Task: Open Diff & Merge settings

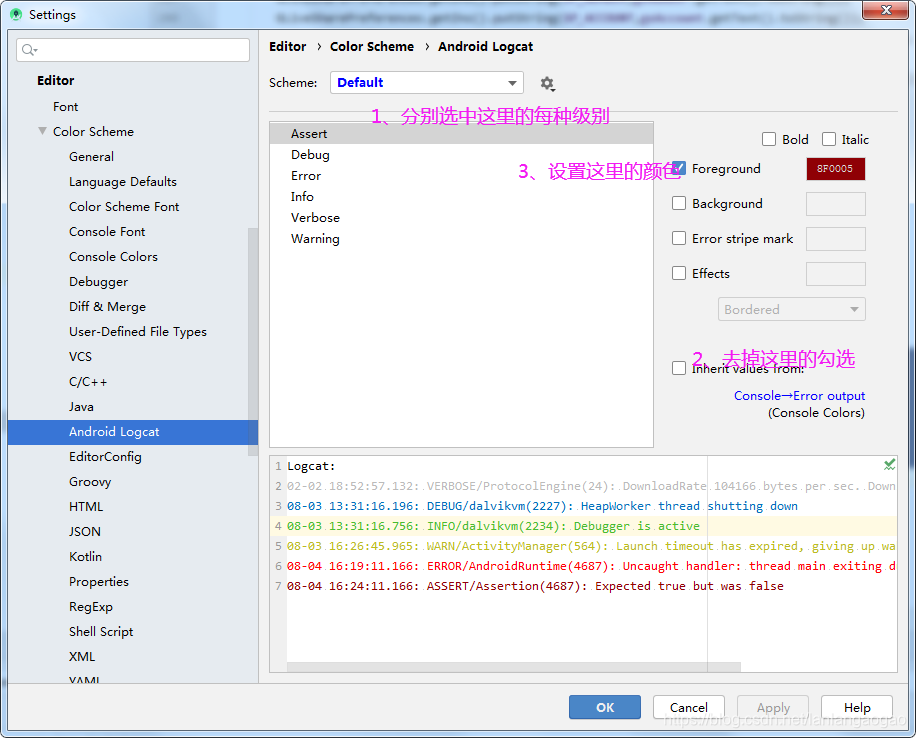Action: coord(107,307)
